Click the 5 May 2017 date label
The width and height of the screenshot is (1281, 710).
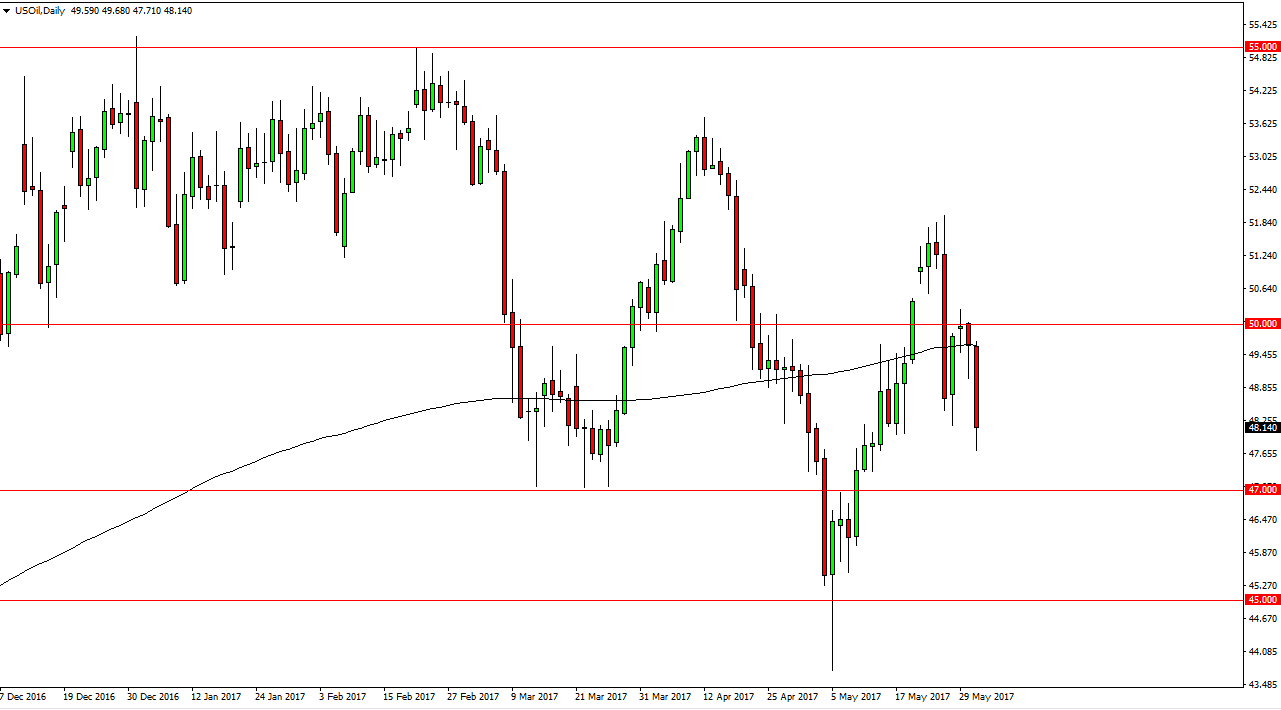pos(856,697)
